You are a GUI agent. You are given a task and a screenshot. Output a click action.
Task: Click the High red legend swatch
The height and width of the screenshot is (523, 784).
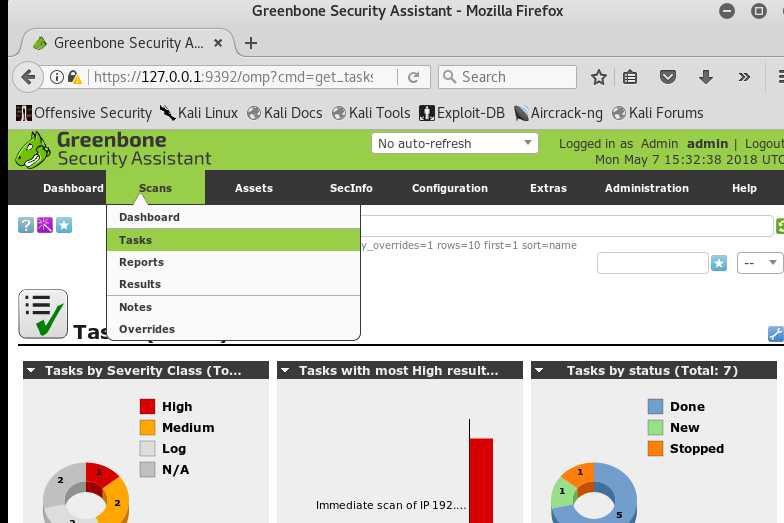(148, 406)
